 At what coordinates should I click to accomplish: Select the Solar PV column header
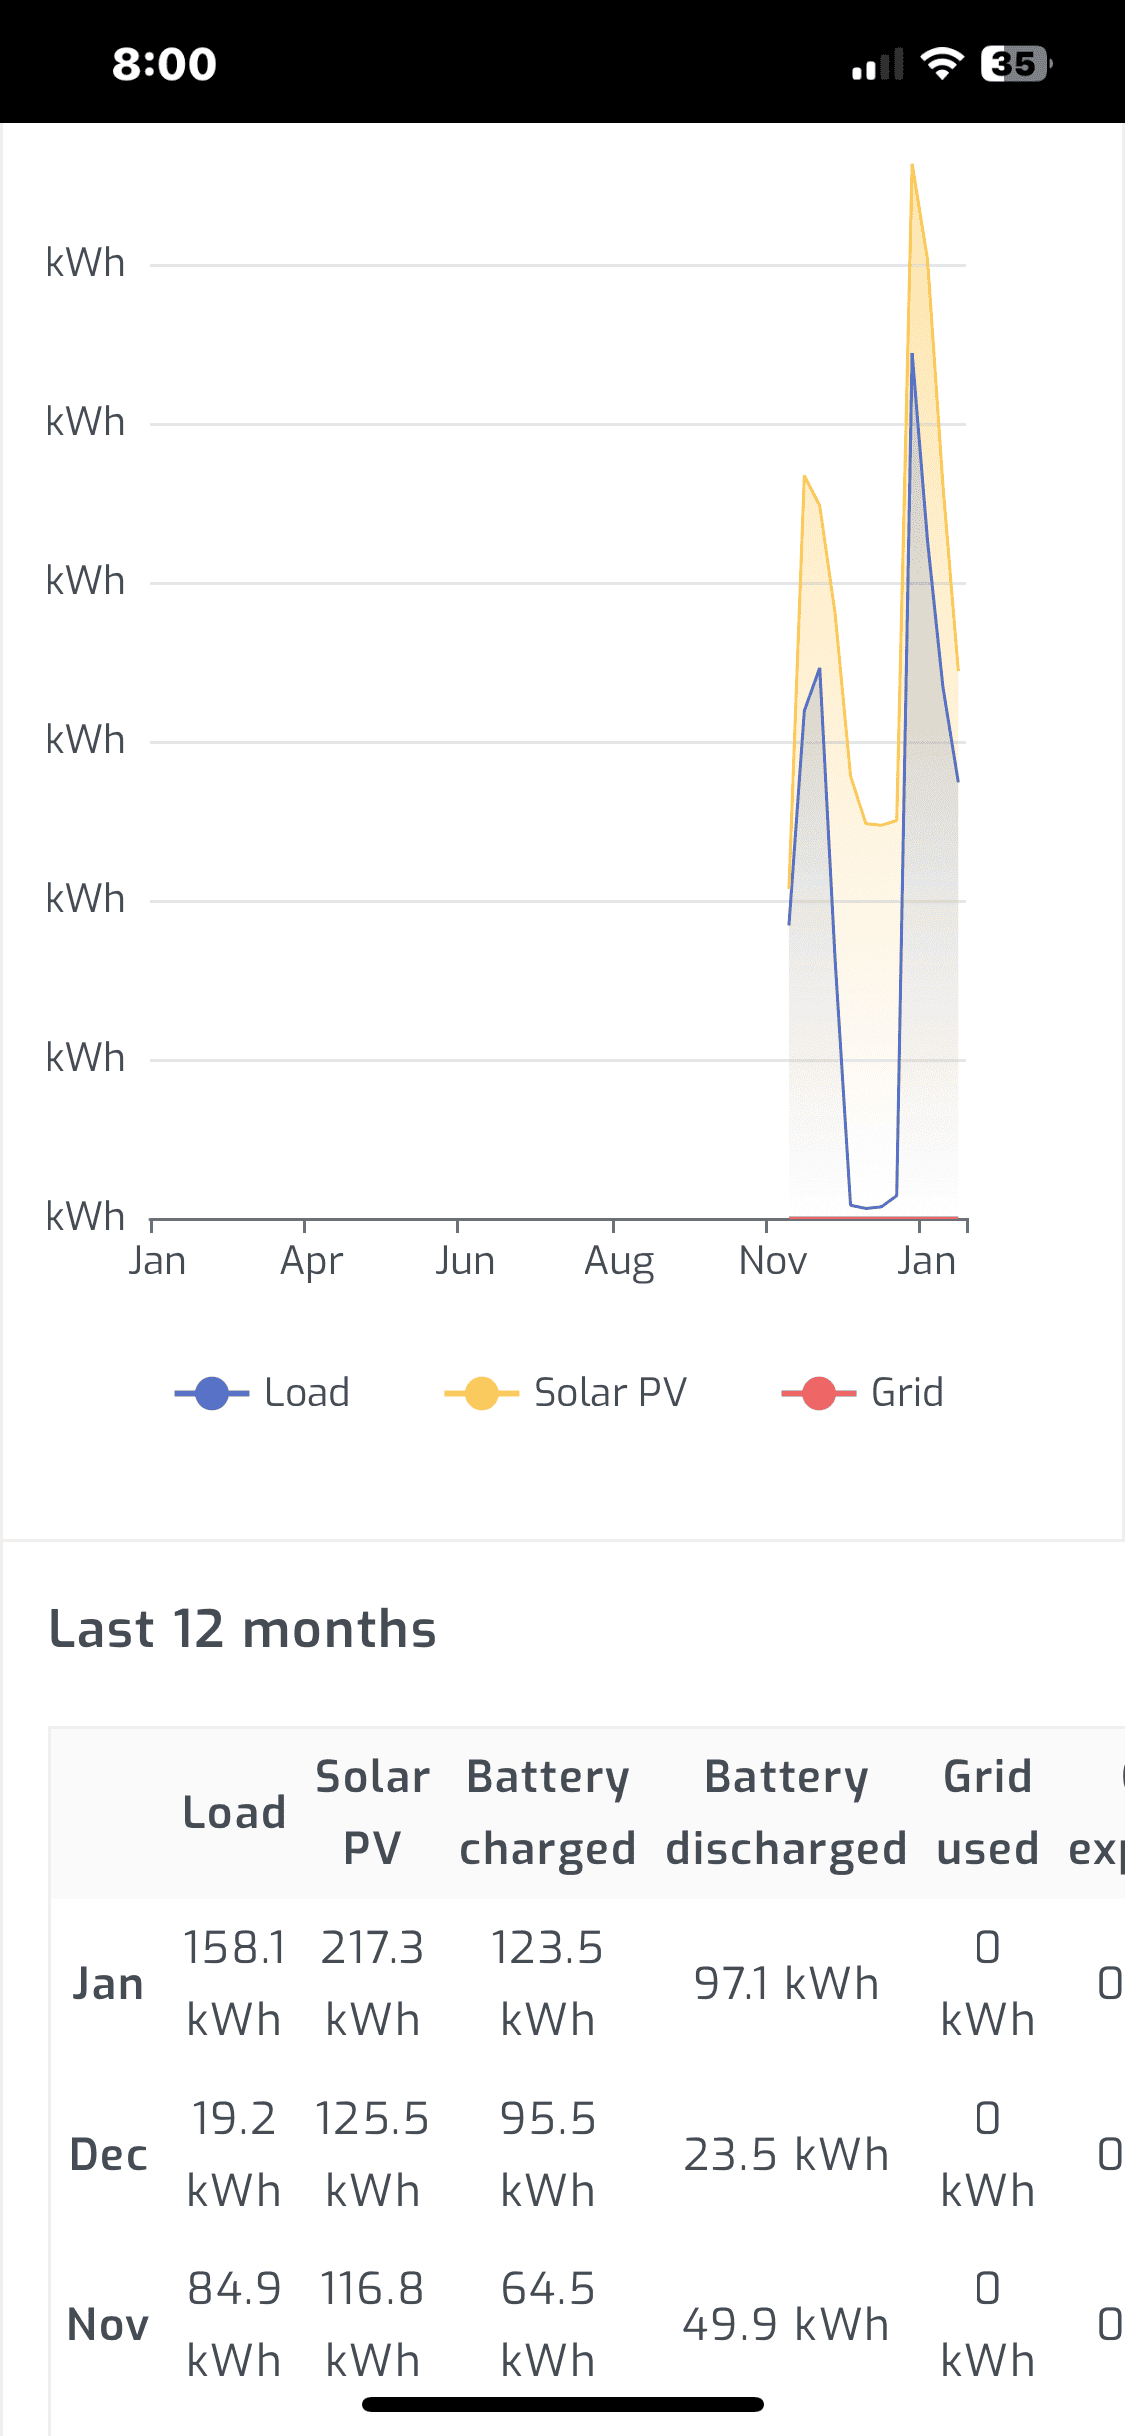click(x=372, y=1812)
